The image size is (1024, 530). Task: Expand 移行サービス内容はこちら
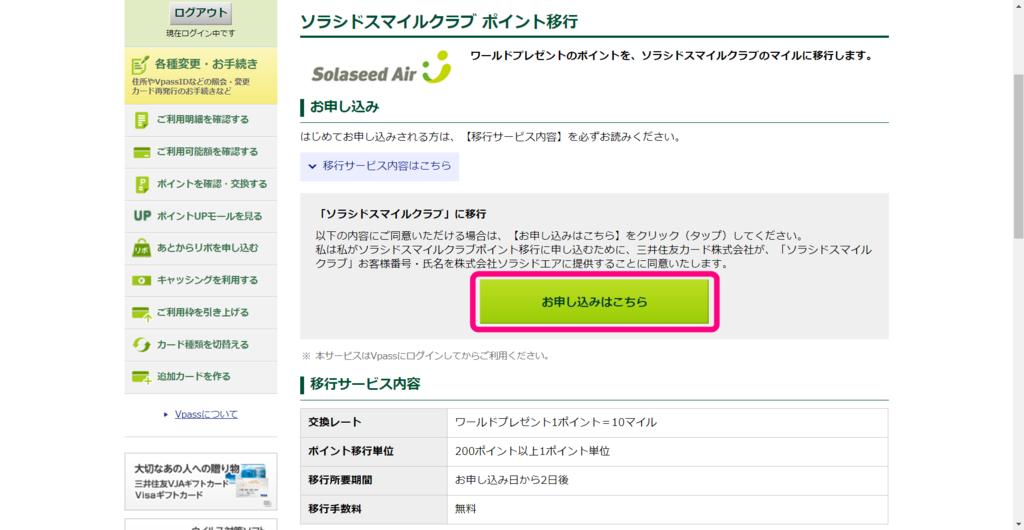tap(379, 166)
